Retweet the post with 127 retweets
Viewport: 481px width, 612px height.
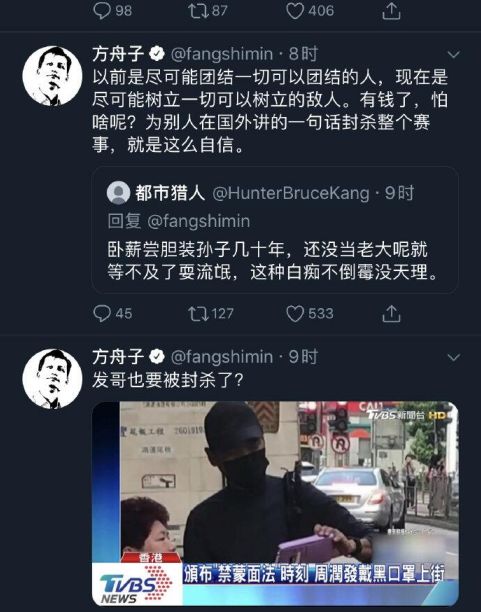(x=198, y=313)
